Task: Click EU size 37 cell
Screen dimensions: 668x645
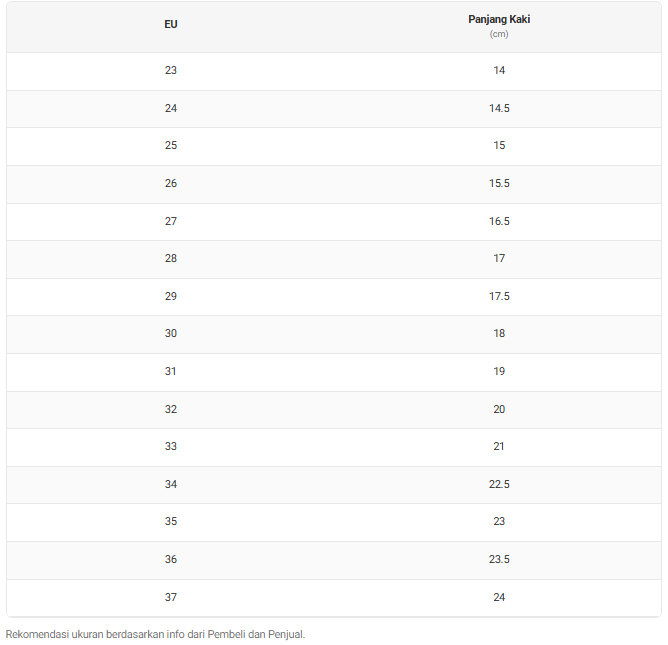Action: 171,597
